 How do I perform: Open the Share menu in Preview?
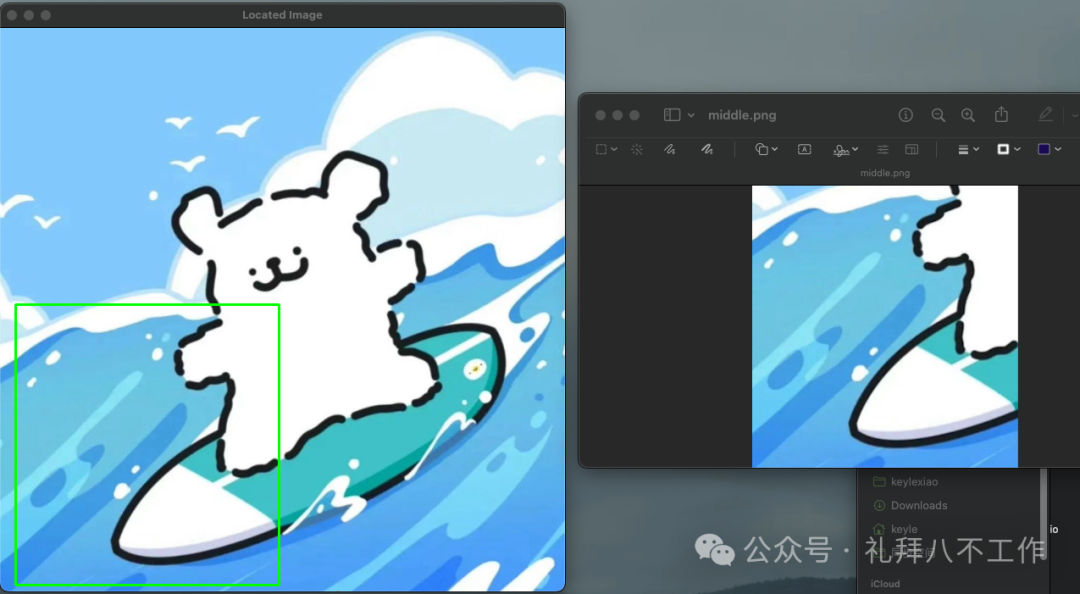[1001, 114]
